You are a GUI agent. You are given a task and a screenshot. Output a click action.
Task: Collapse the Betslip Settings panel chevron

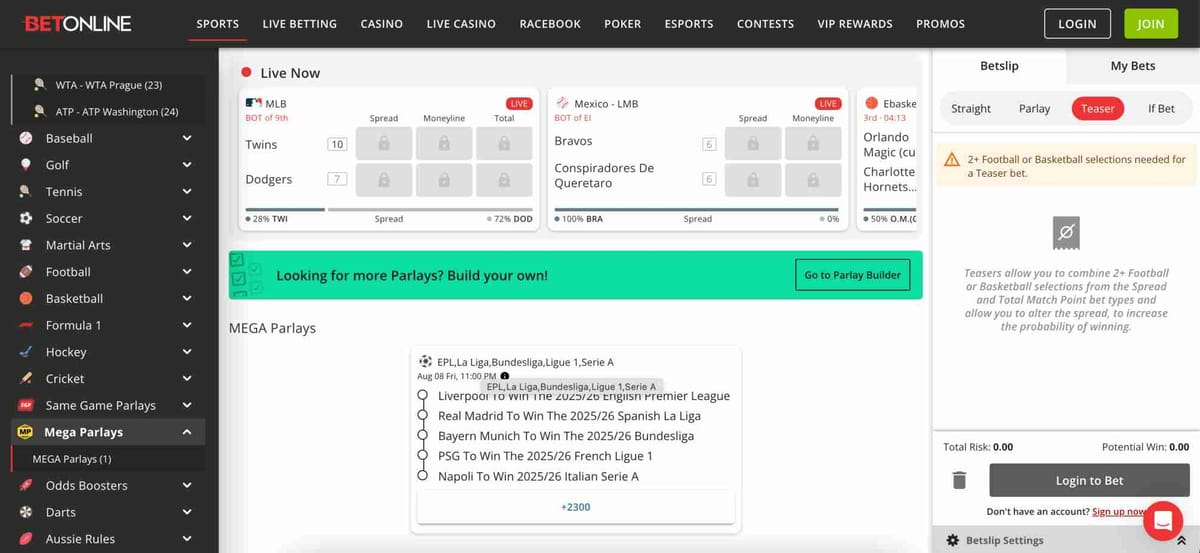click(1181, 540)
